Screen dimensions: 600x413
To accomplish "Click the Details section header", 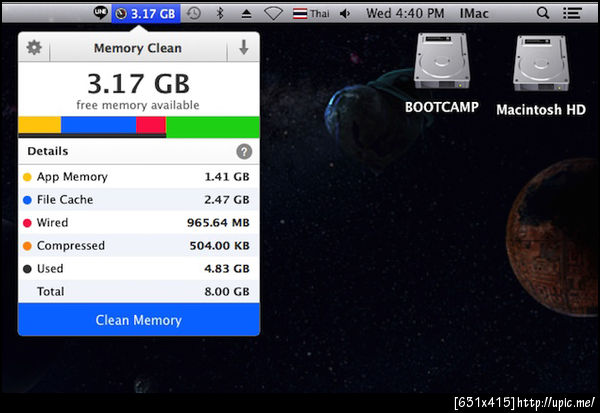I will pyautogui.click(x=47, y=151).
